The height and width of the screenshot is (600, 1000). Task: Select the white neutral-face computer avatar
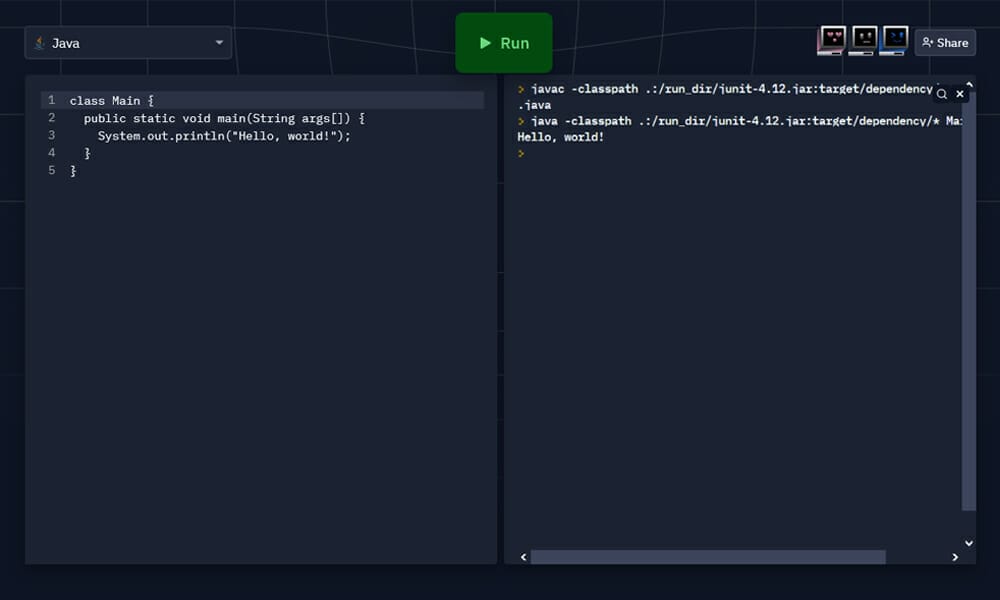[863, 40]
